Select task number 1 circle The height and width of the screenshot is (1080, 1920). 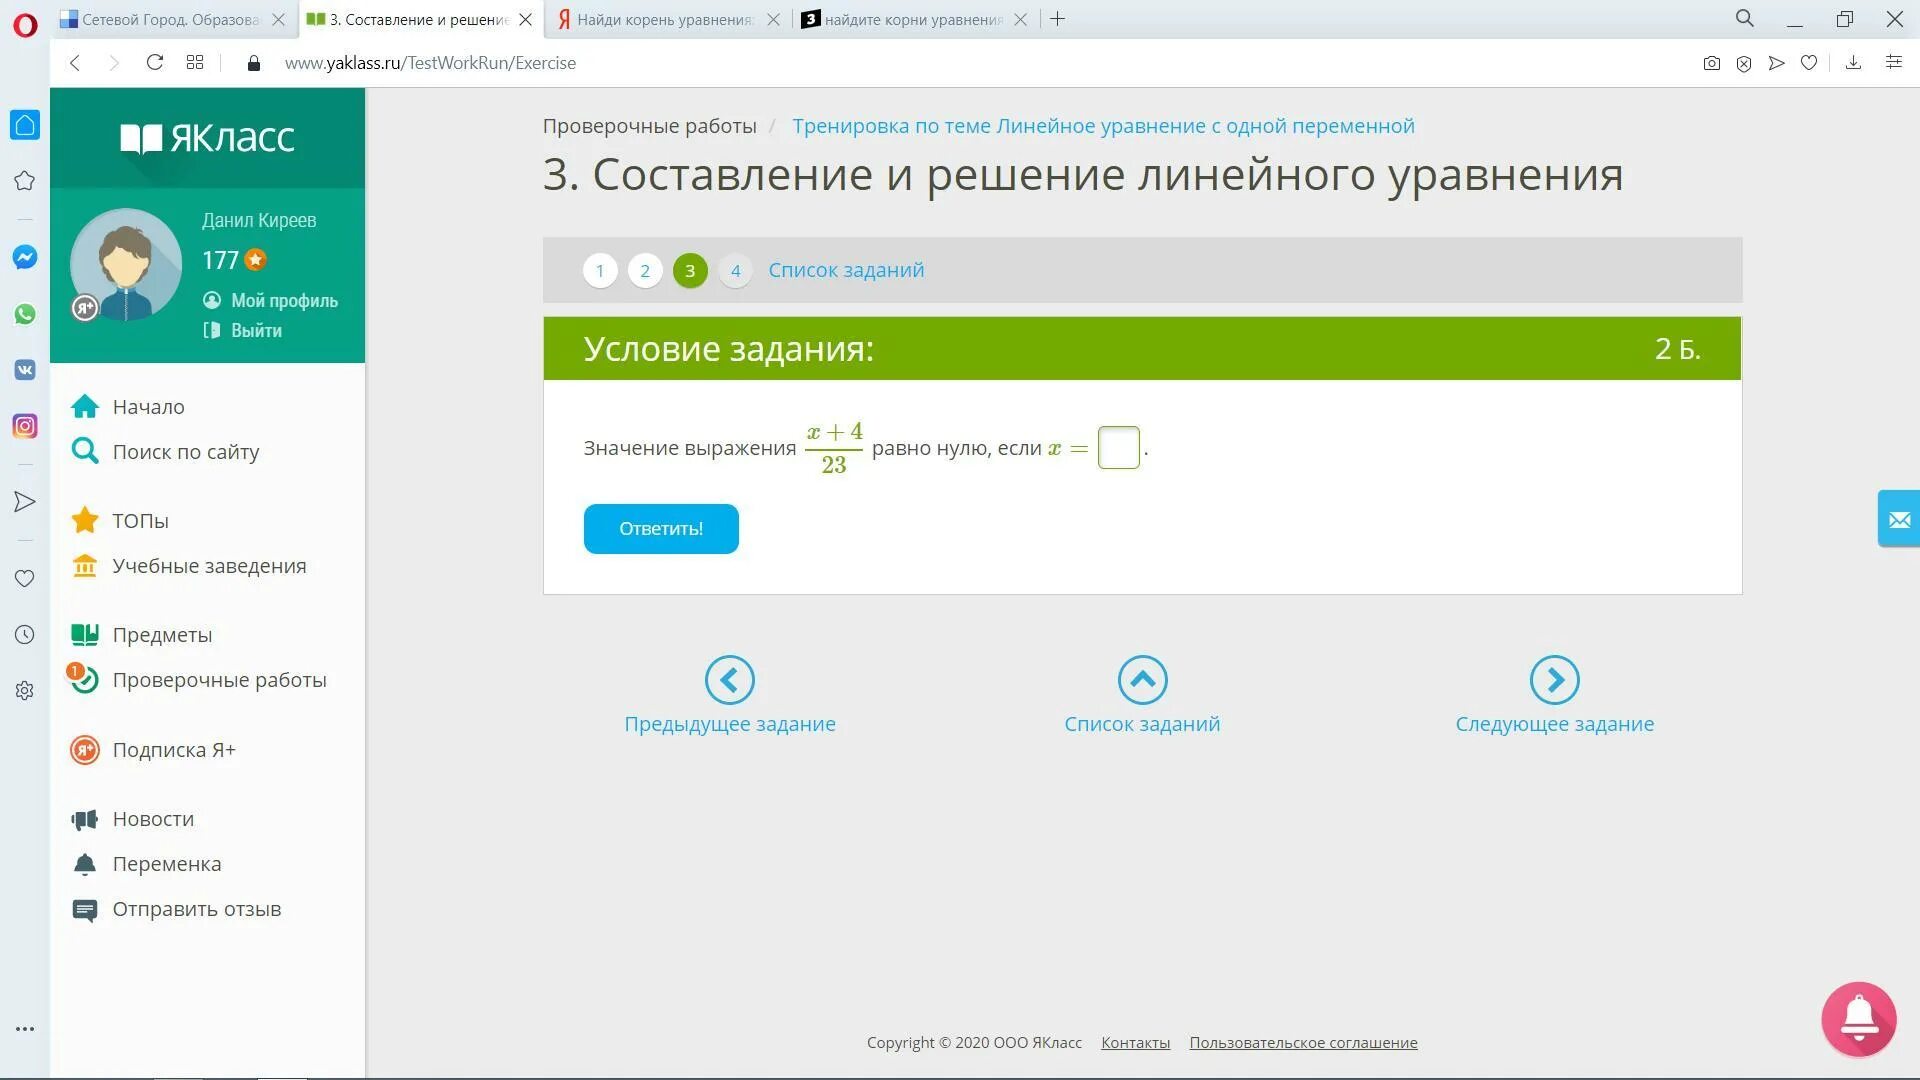click(x=600, y=270)
